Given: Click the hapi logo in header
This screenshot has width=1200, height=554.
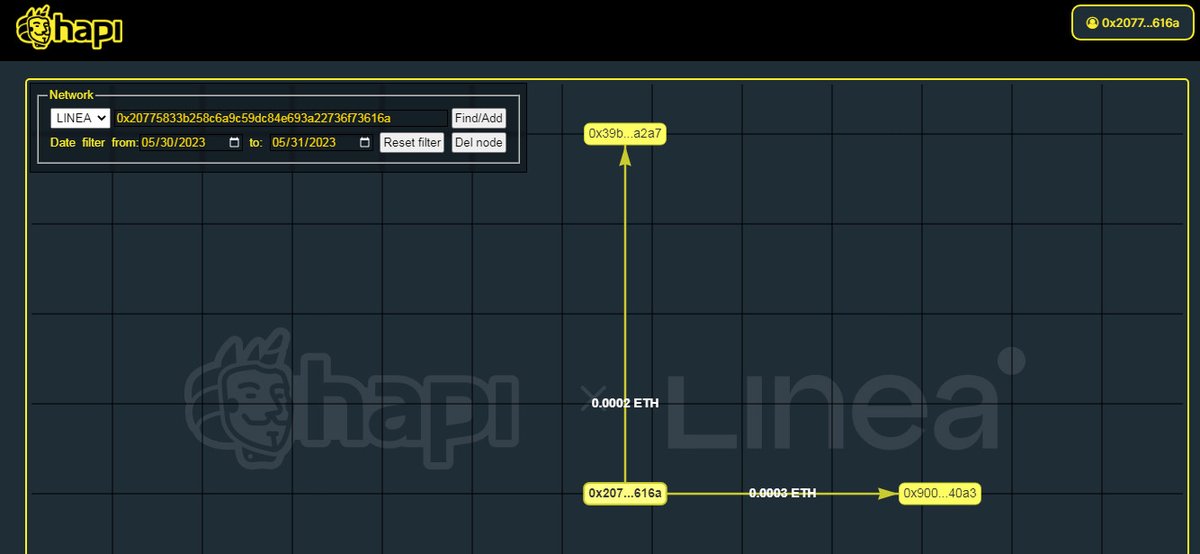Looking at the screenshot, I should [69, 27].
